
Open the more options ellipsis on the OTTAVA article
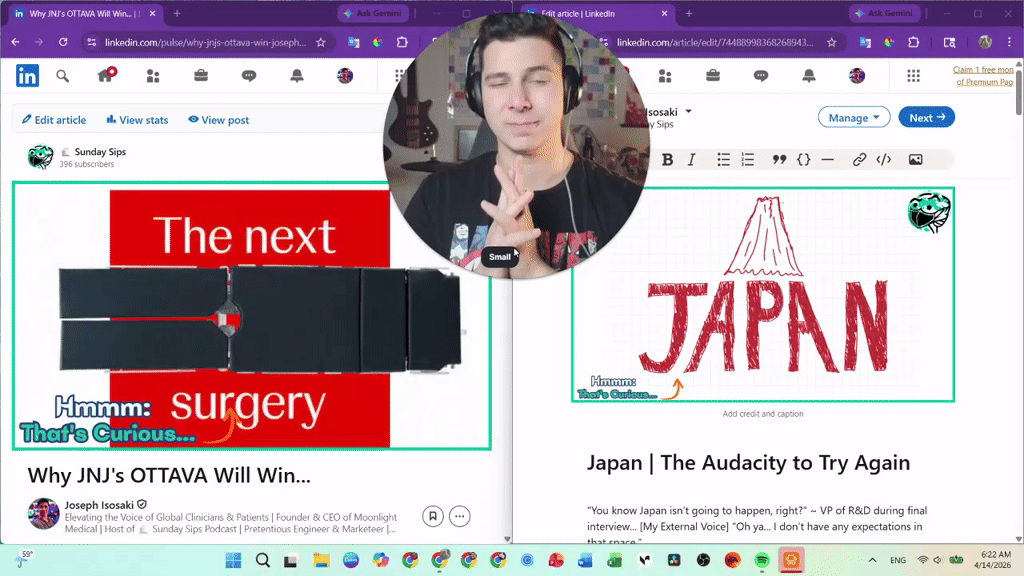[x=460, y=516]
